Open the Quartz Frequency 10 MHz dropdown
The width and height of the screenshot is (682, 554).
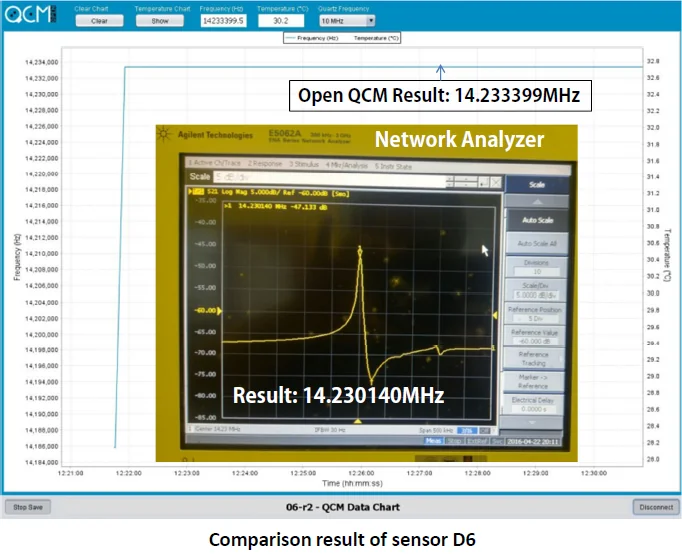pos(347,20)
